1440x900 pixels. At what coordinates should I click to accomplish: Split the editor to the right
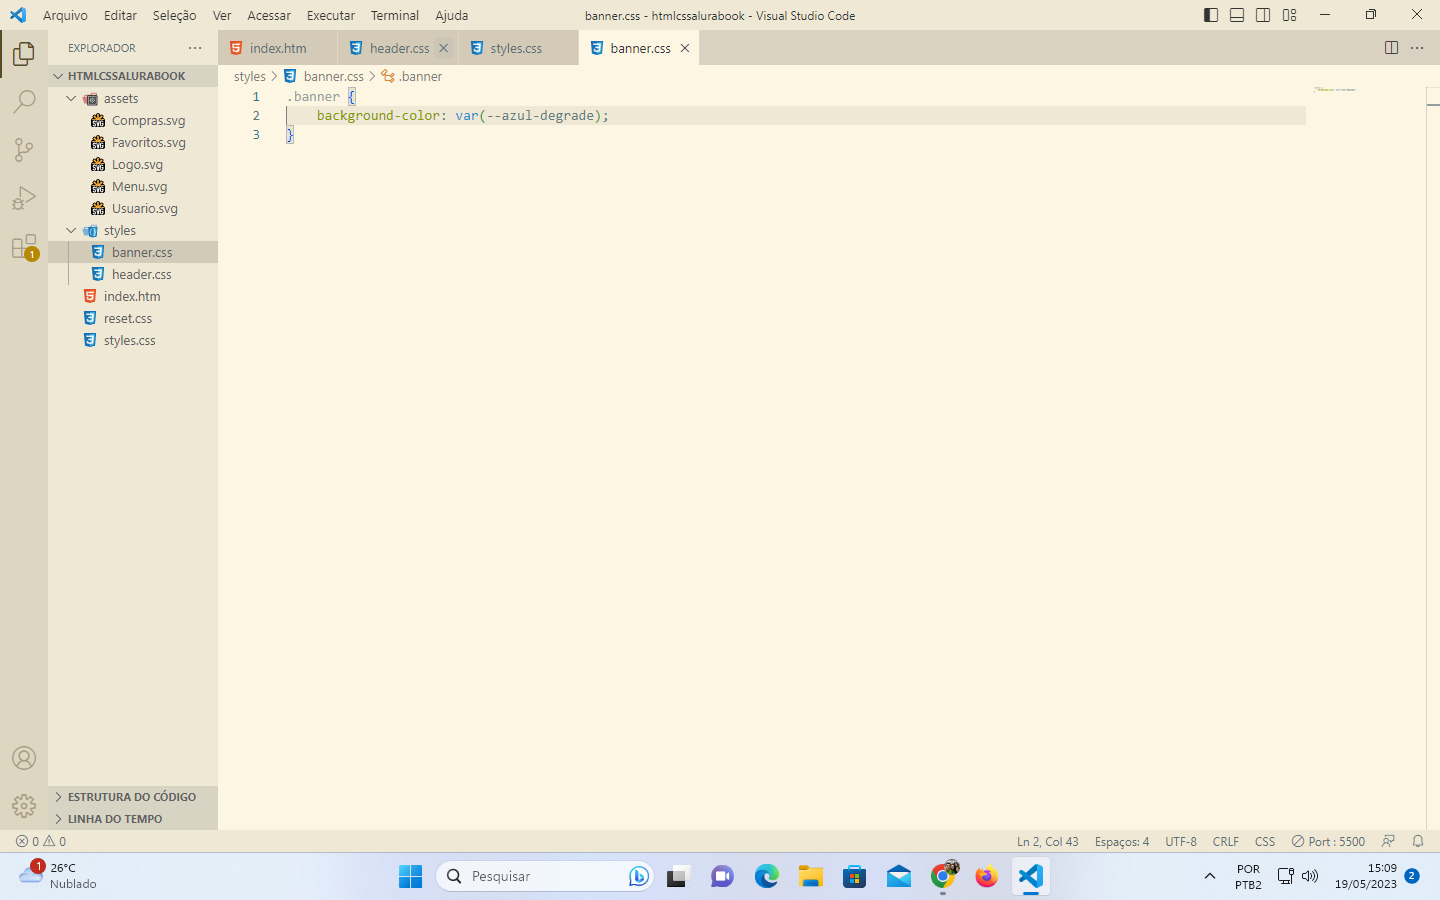[x=1391, y=48]
